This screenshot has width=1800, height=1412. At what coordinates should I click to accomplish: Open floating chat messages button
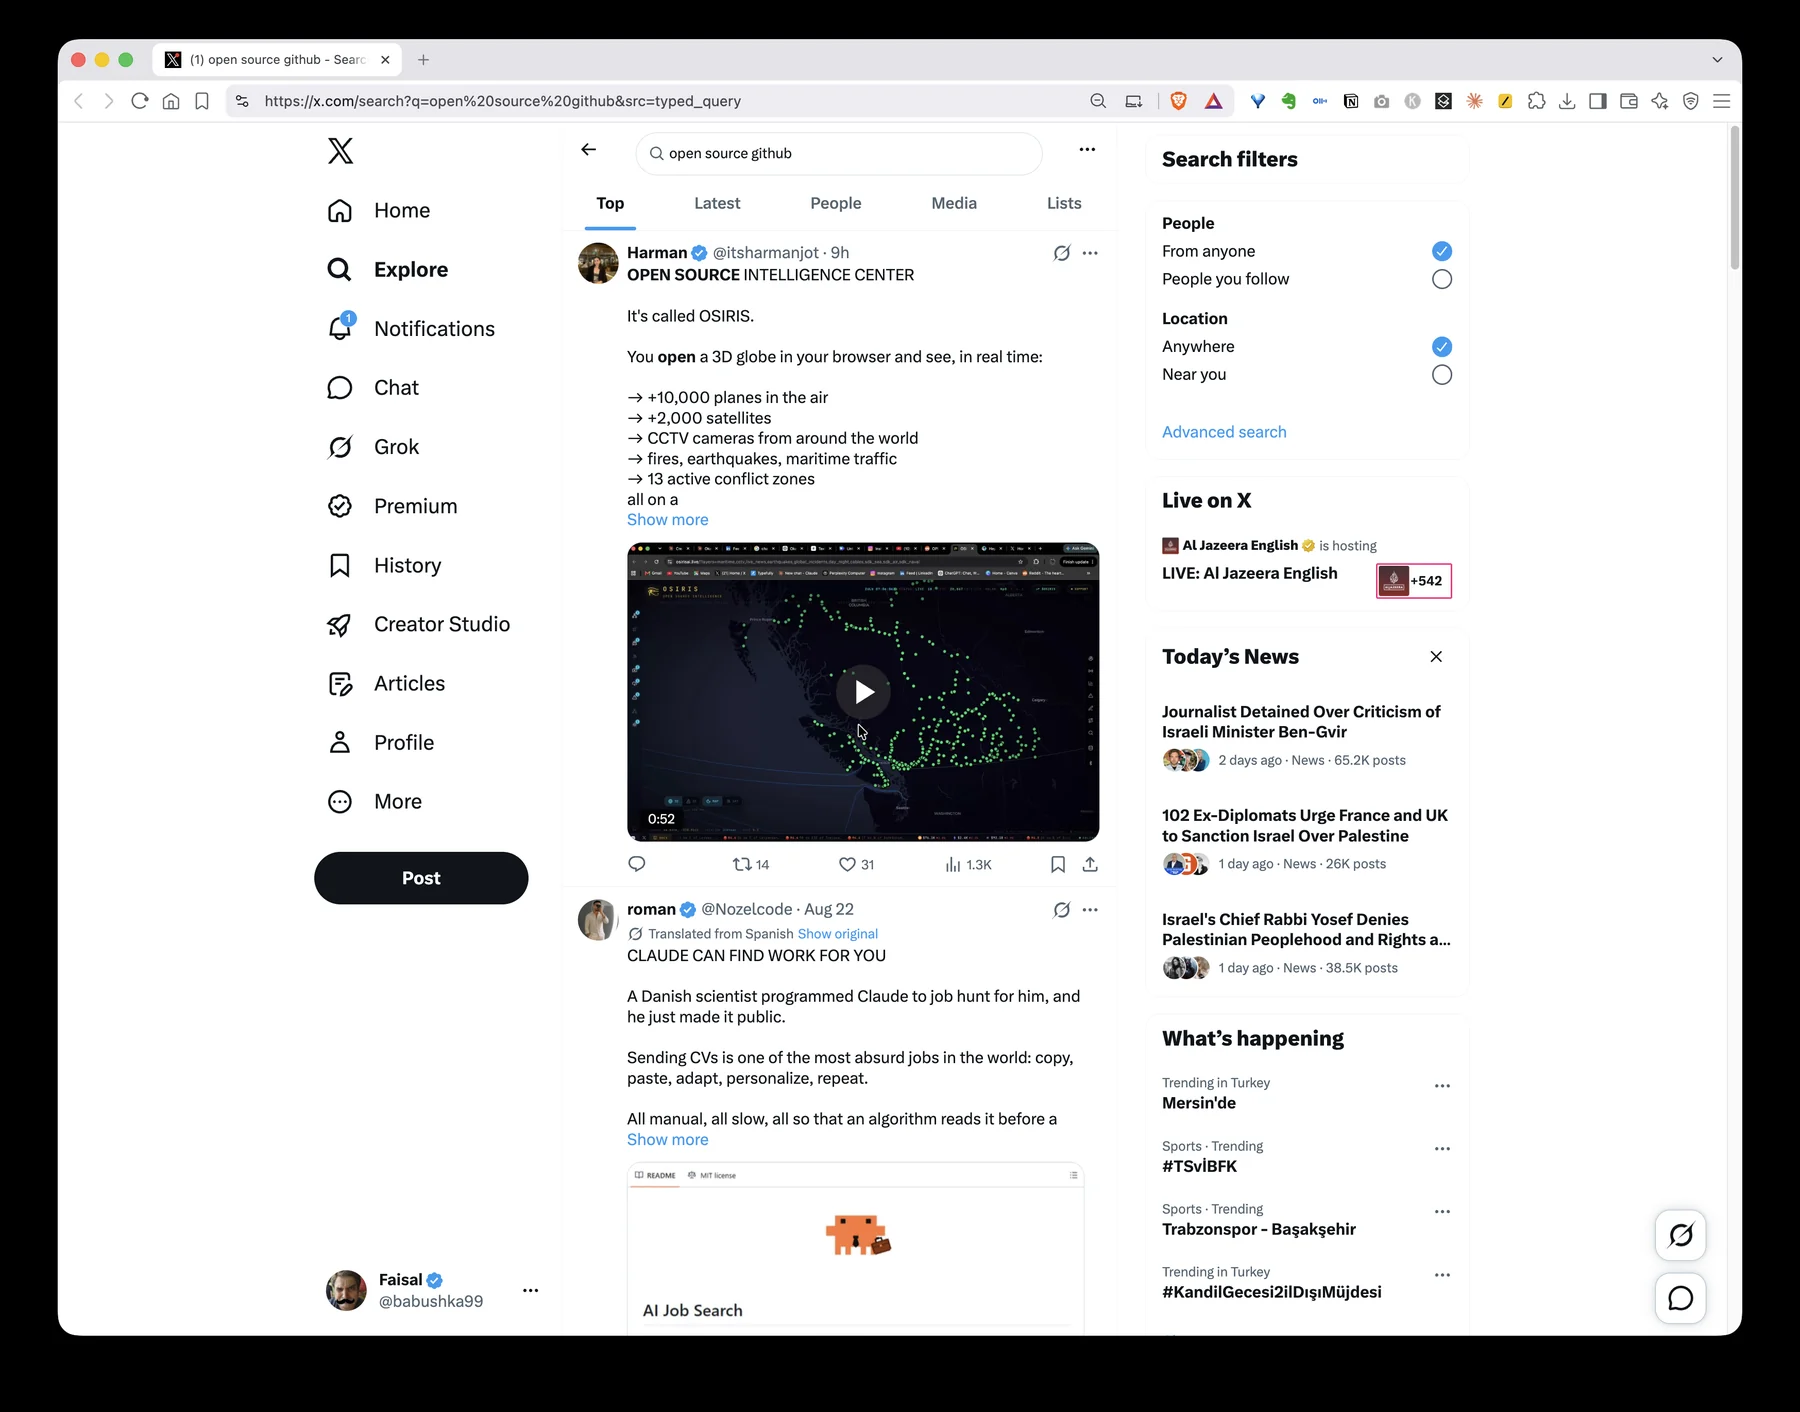coord(1681,1298)
